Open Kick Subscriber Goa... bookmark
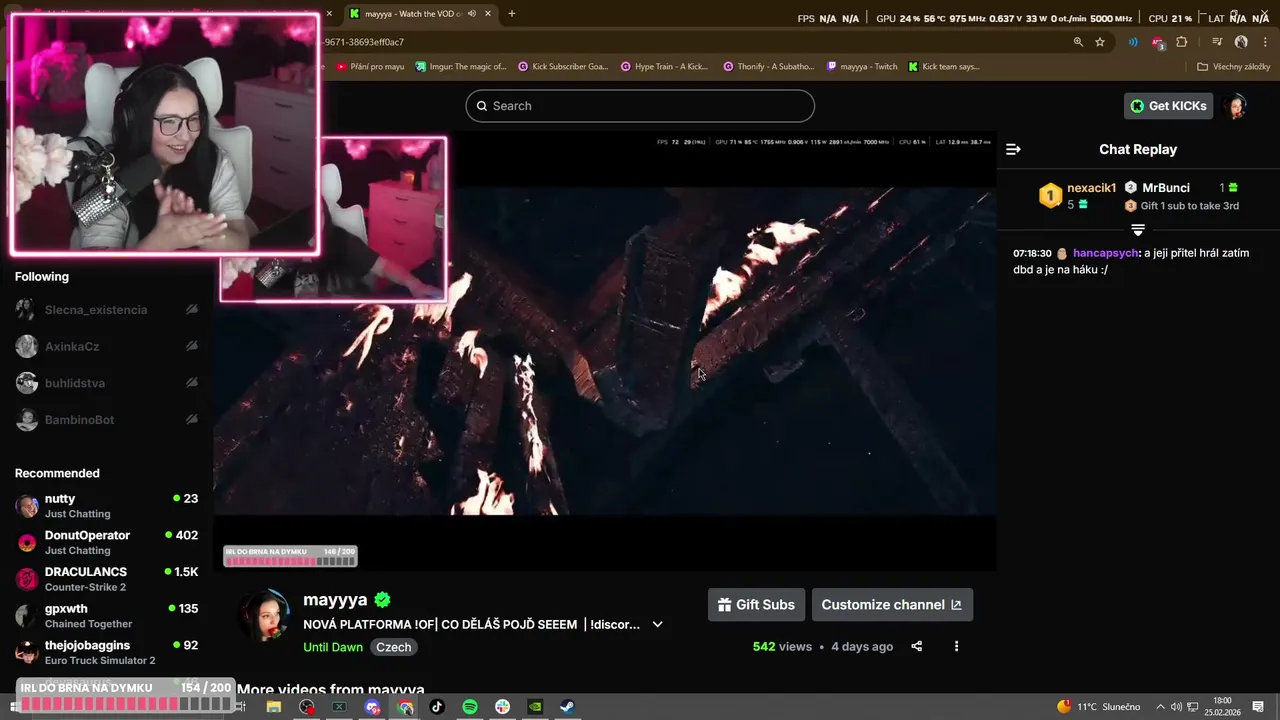 [562, 67]
